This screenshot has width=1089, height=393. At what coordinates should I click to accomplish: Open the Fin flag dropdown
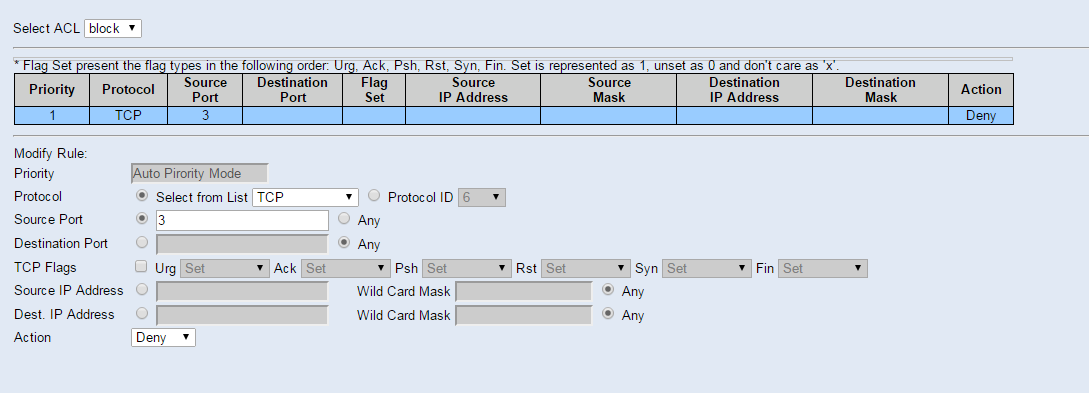coord(823,268)
